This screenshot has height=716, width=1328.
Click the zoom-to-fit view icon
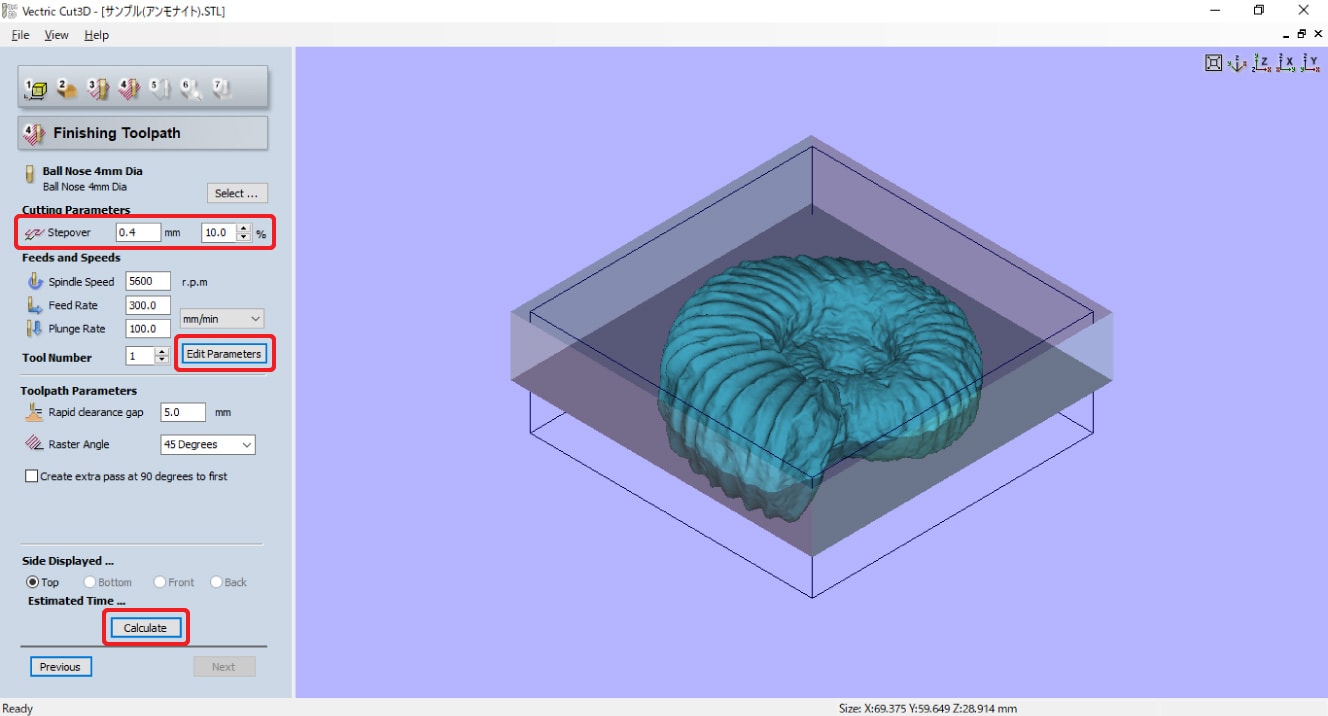pyautogui.click(x=1213, y=63)
